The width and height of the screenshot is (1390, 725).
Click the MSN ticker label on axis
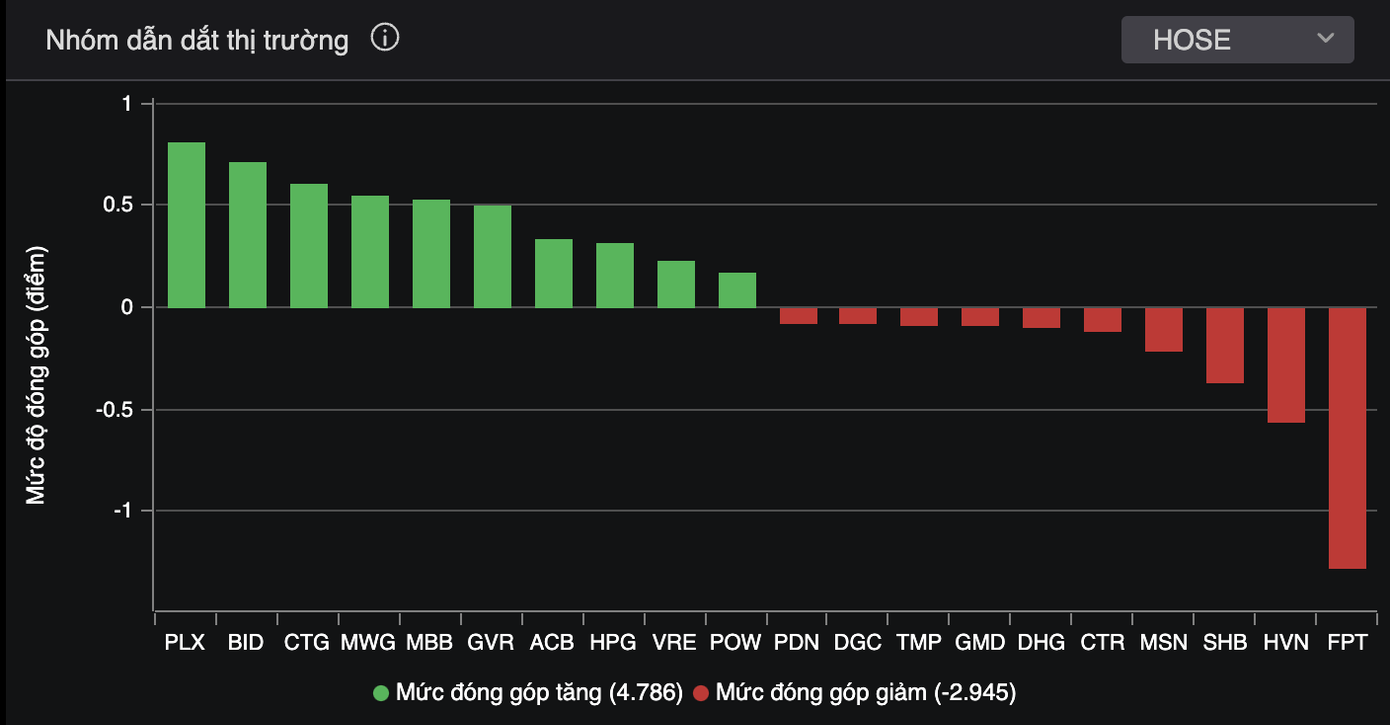1164,642
